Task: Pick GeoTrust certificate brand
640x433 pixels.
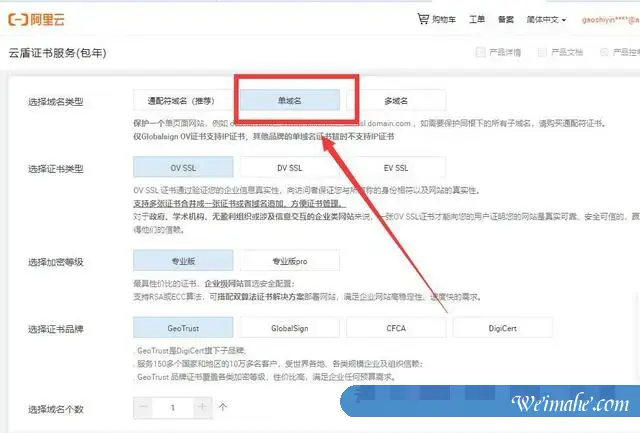Action: (183, 327)
